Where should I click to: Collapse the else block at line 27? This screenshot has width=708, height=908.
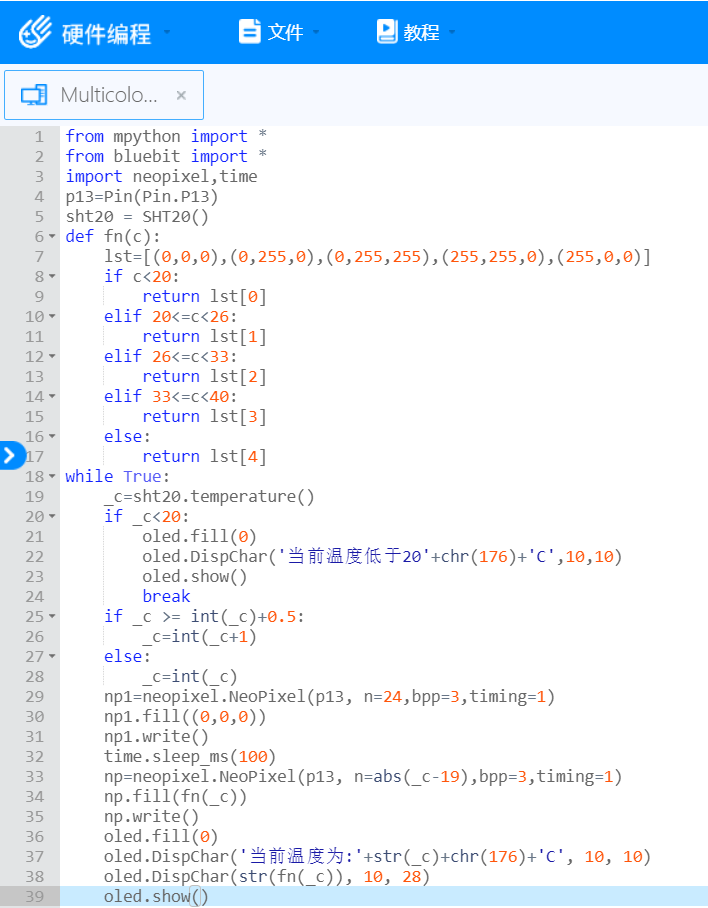click(x=52, y=657)
